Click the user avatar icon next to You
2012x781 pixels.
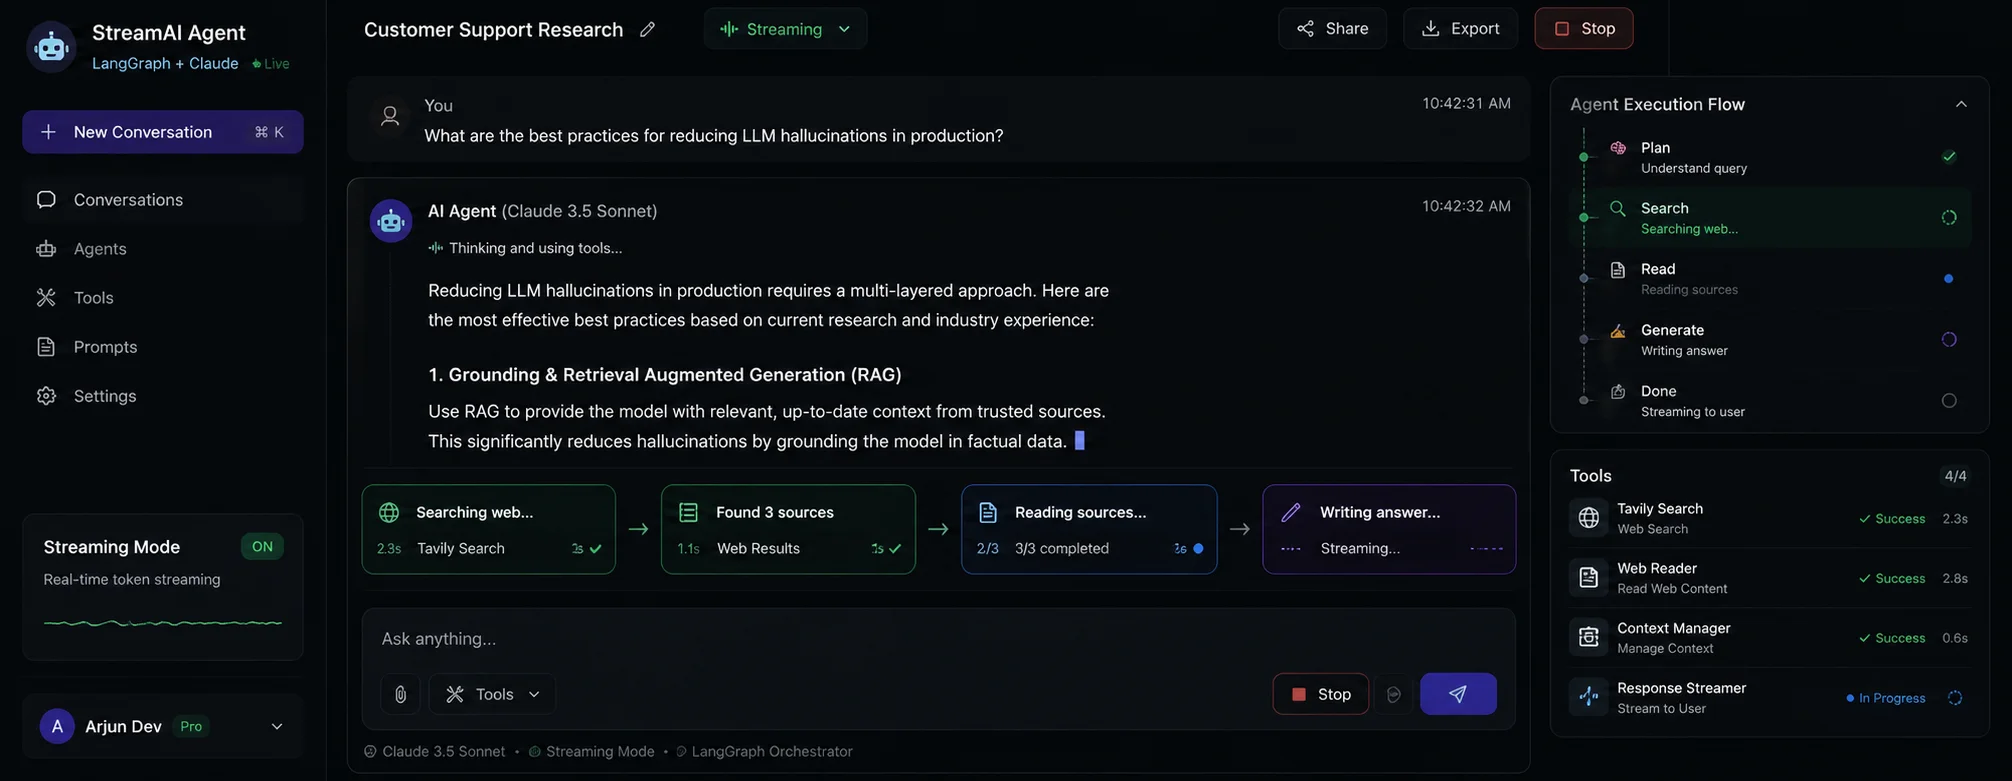[390, 116]
